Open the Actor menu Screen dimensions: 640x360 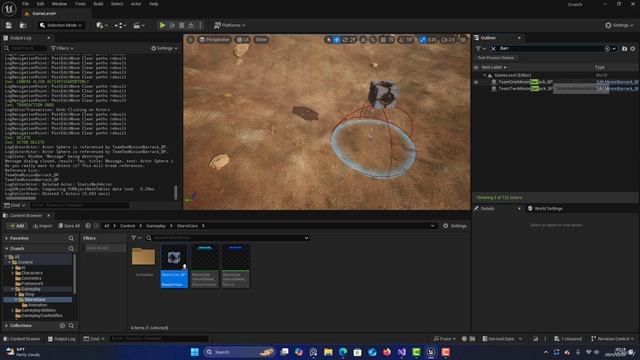point(136,4)
